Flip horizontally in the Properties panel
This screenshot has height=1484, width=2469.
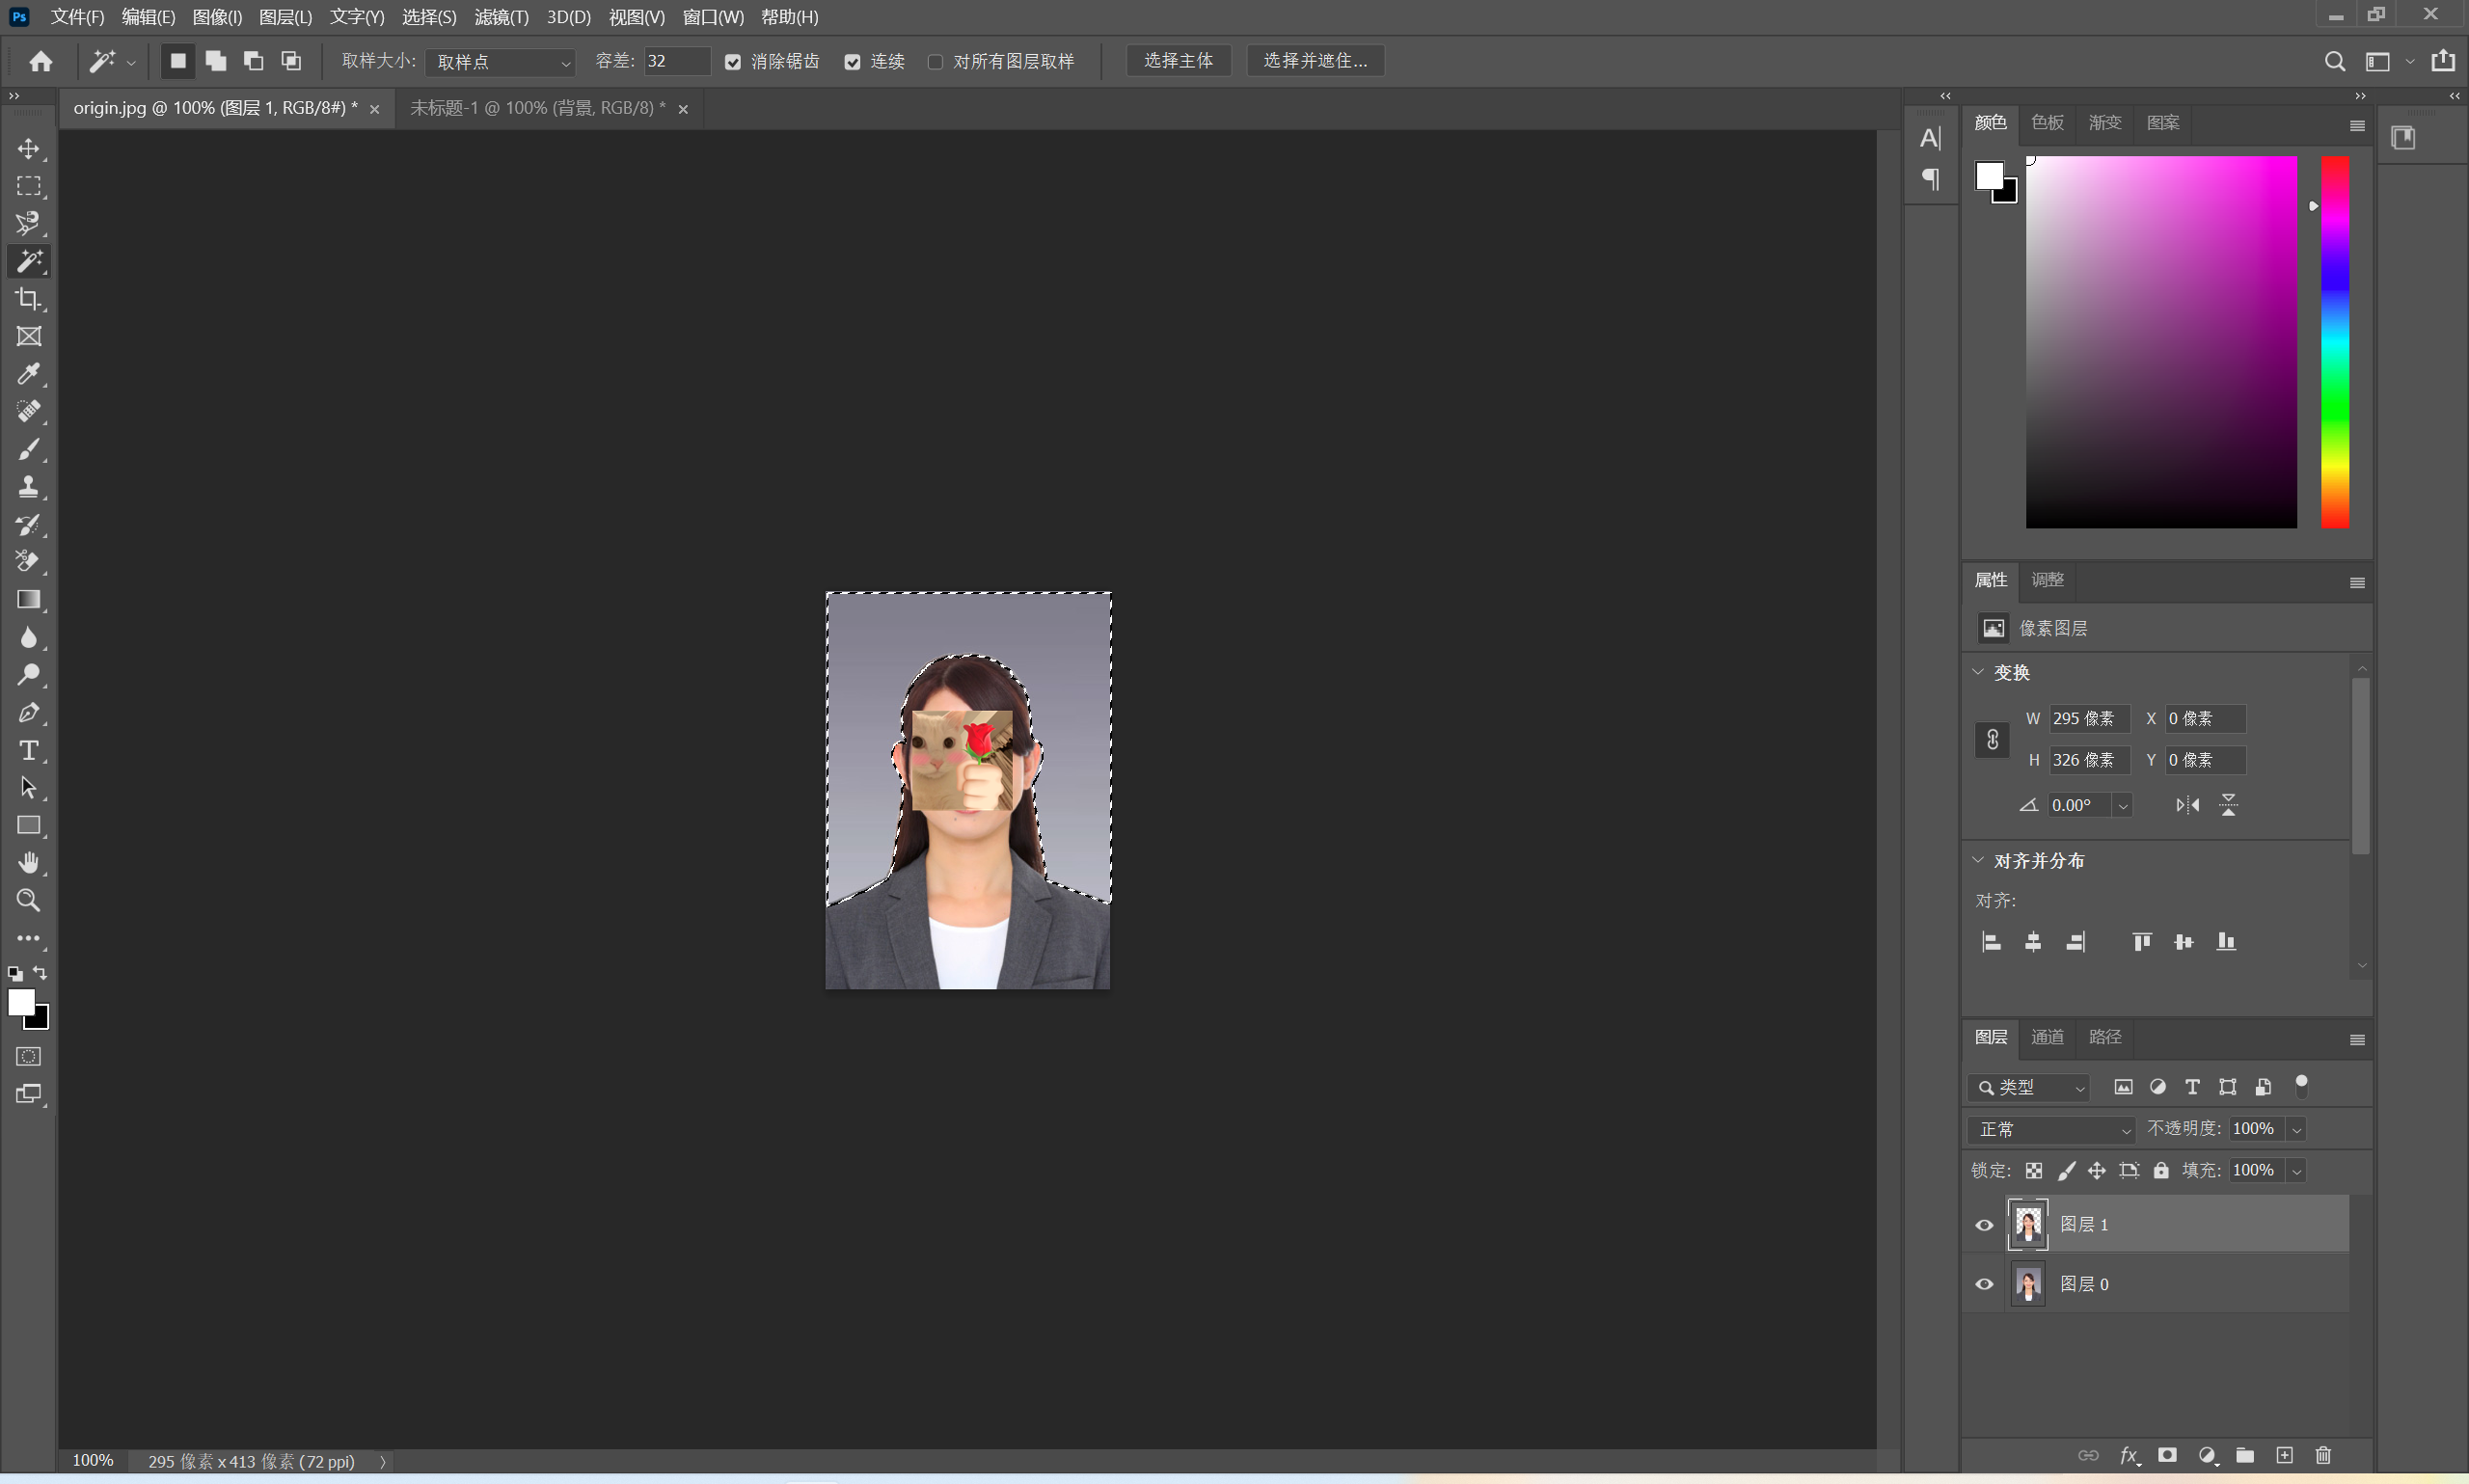[2187, 805]
